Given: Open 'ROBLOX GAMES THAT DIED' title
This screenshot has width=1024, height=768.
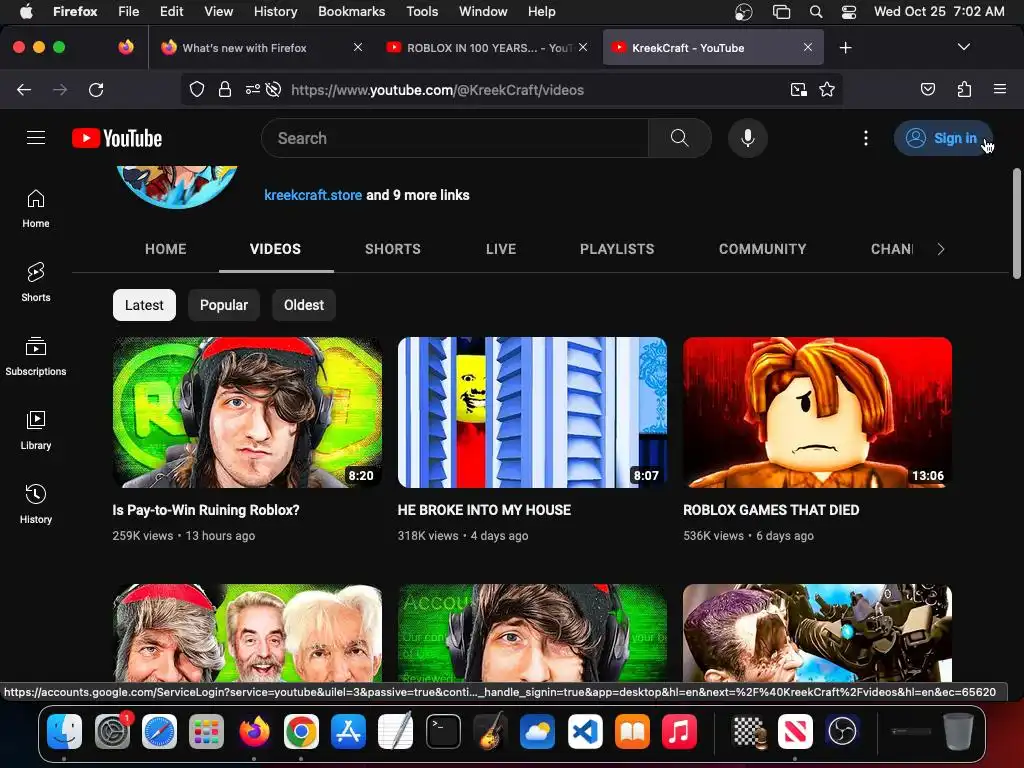Looking at the screenshot, I should [771, 510].
